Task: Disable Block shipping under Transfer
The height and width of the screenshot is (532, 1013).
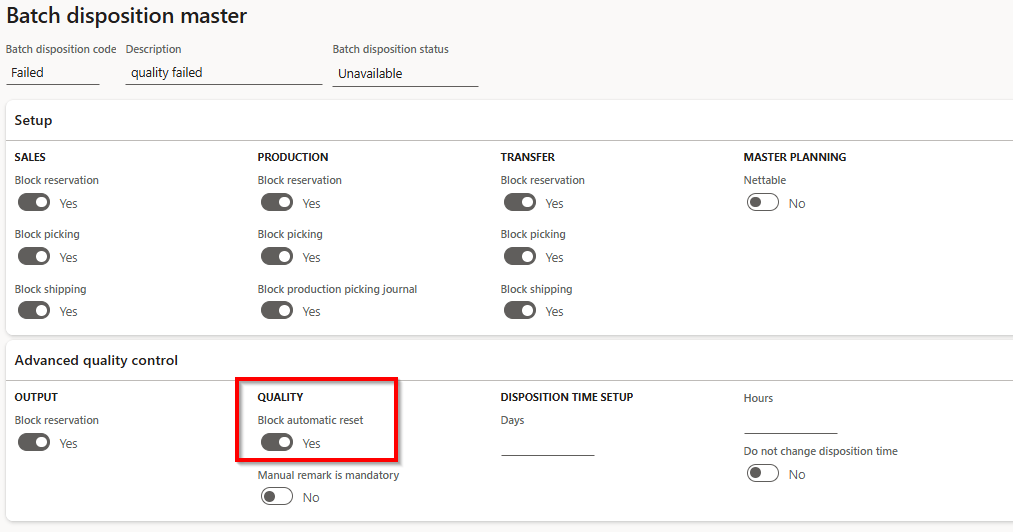Action: (x=520, y=311)
